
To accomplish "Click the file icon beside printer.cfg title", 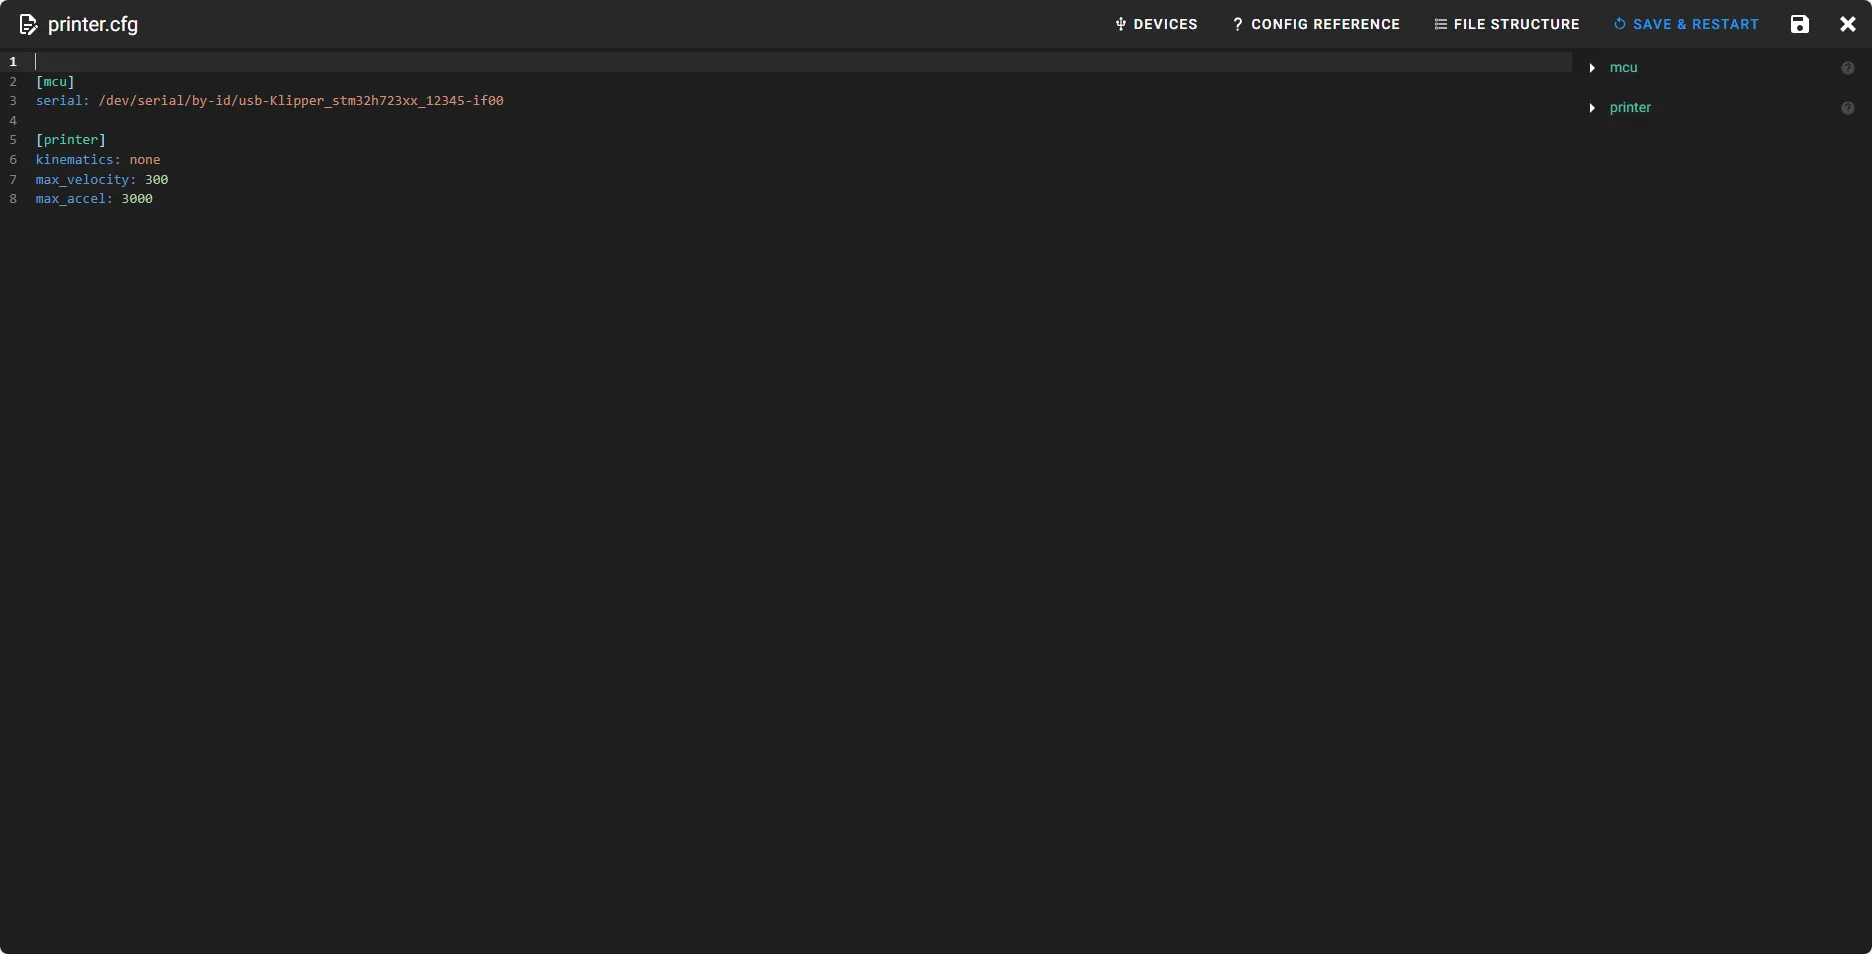I will [x=28, y=25].
